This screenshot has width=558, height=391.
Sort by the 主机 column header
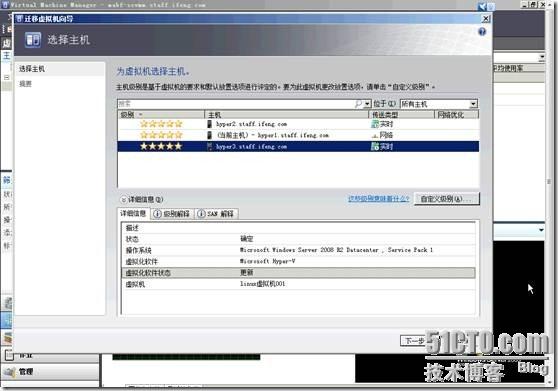point(286,115)
